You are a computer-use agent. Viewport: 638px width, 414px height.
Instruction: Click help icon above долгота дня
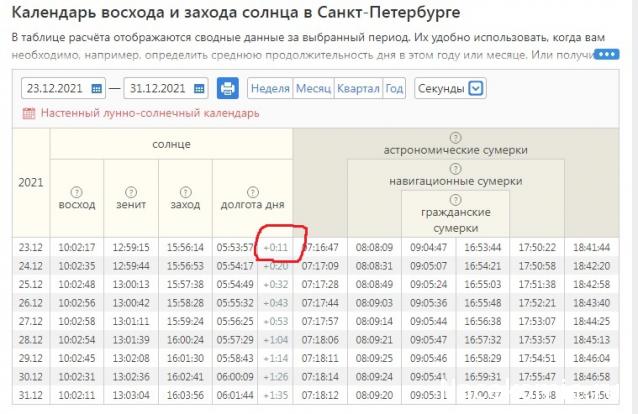pyautogui.click(x=252, y=190)
